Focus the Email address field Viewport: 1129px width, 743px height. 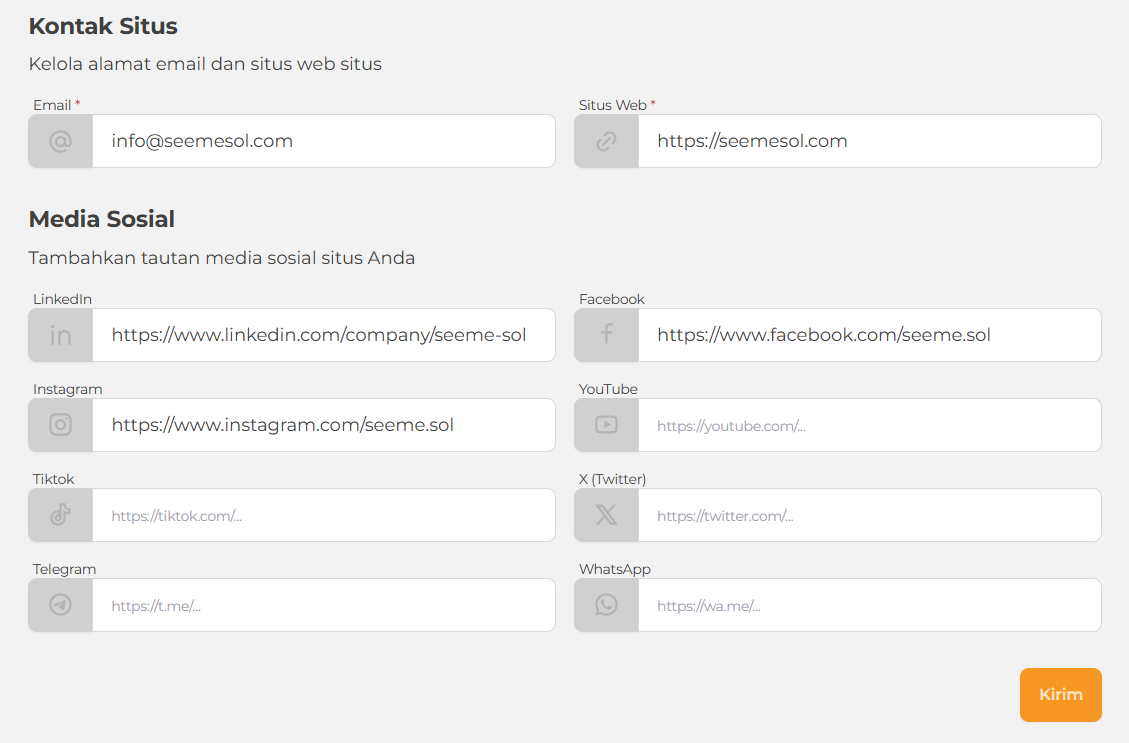click(323, 141)
